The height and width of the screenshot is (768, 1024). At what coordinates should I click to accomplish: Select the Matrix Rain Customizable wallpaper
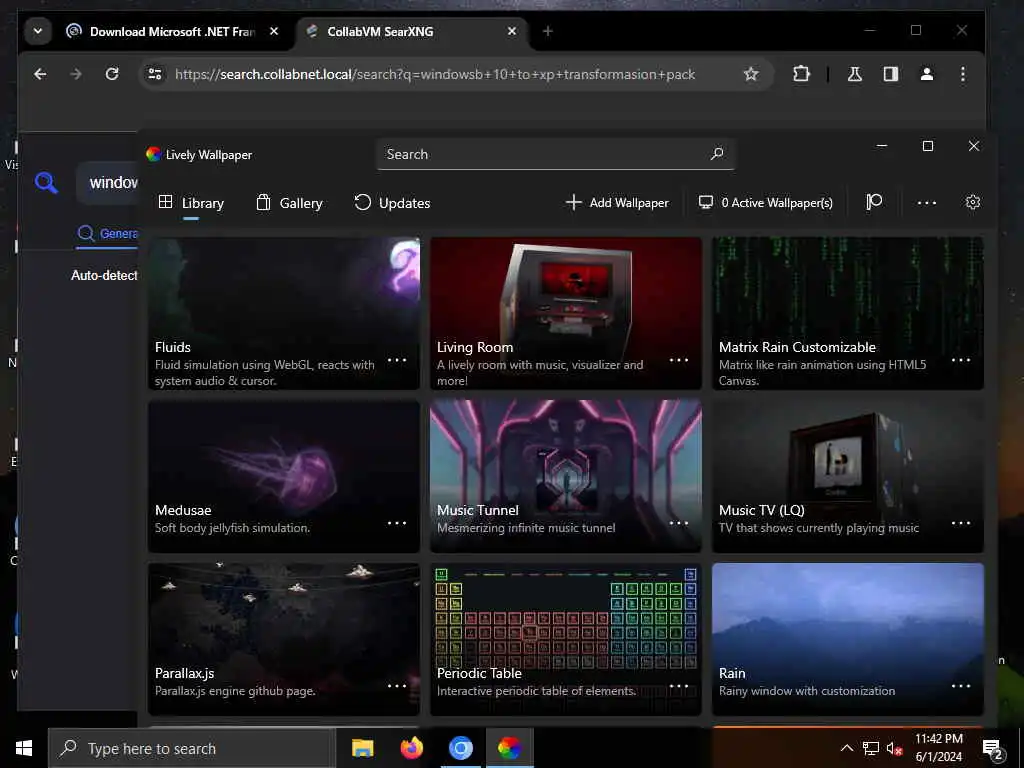coord(848,313)
